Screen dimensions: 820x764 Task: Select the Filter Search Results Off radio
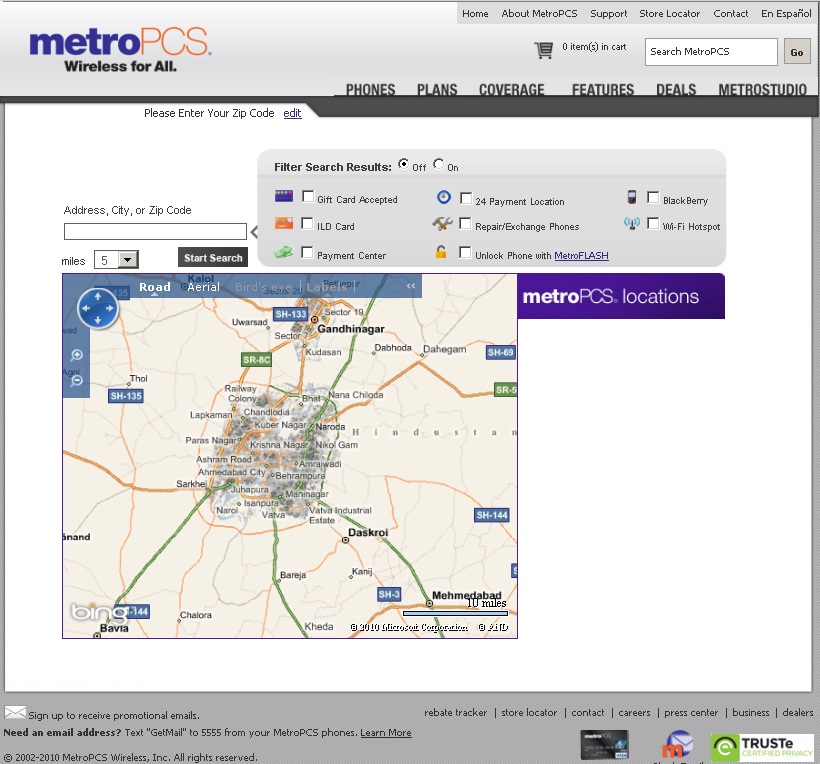point(403,164)
